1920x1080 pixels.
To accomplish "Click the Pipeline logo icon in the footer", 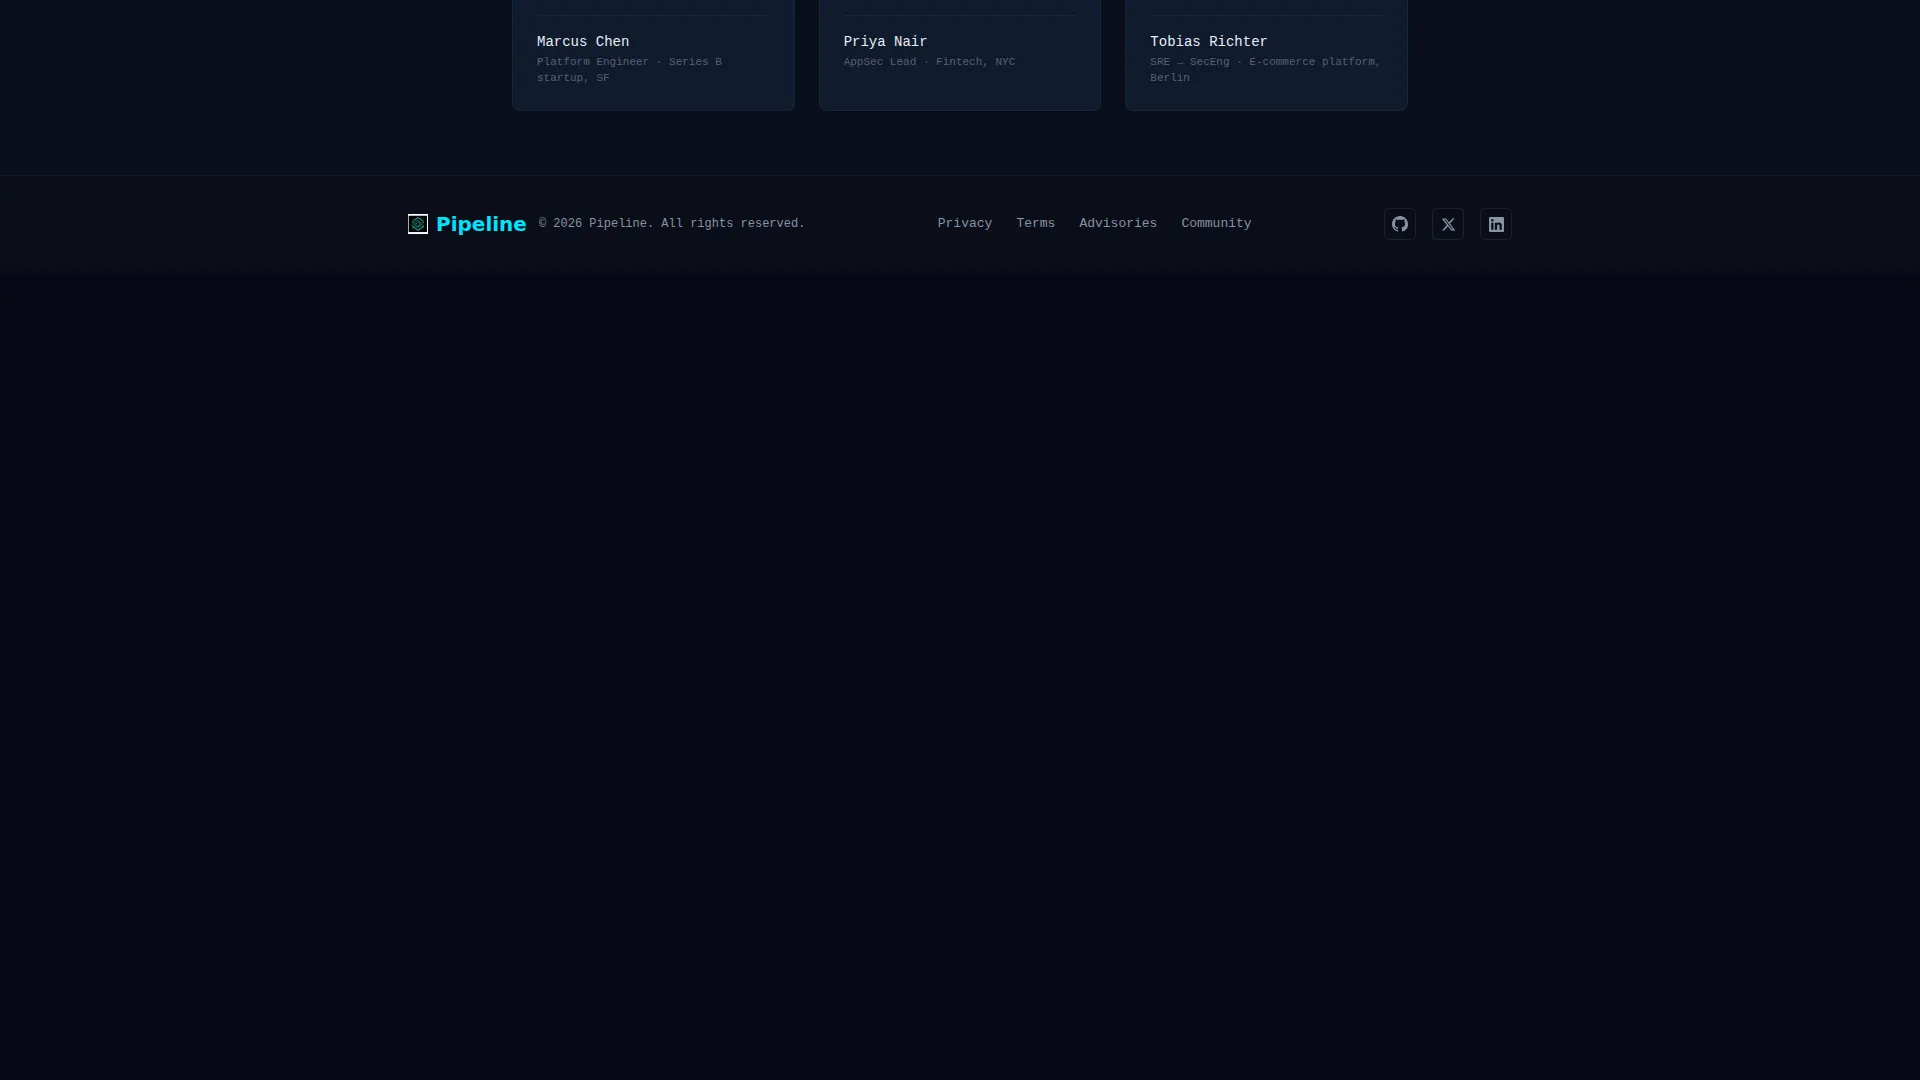I will [x=418, y=224].
